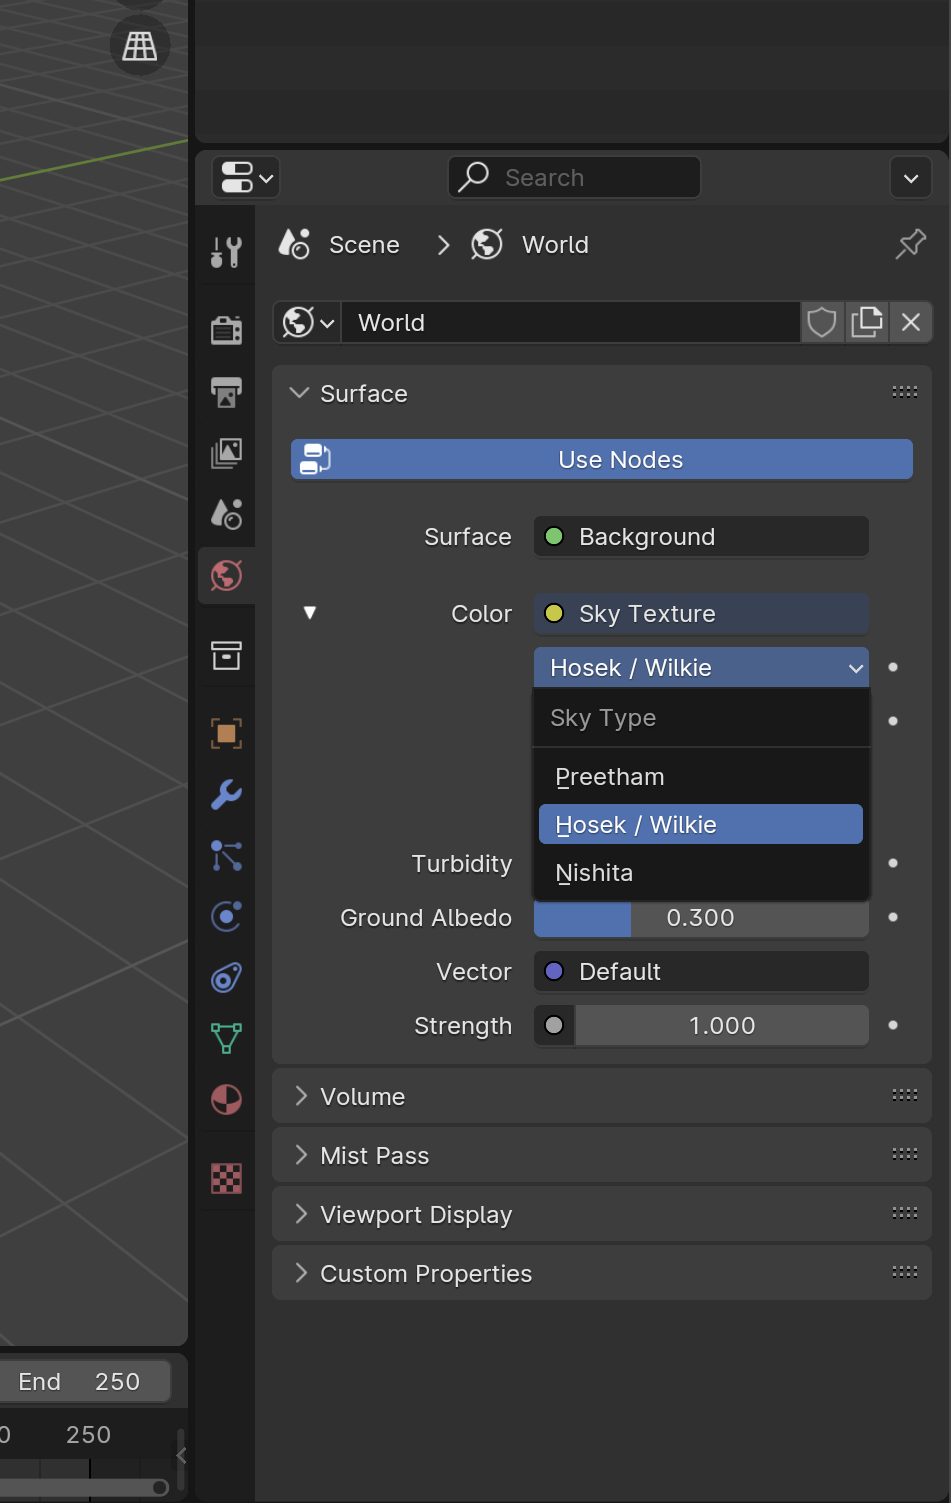The height and width of the screenshot is (1503, 951).
Task: Toggle fake user shield for World
Action: tap(821, 323)
